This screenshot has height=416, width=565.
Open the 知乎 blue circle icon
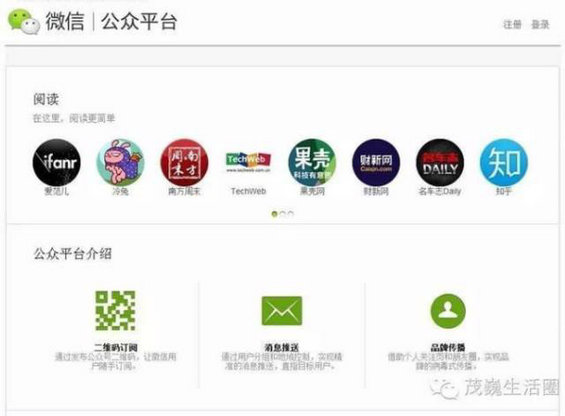point(504,162)
